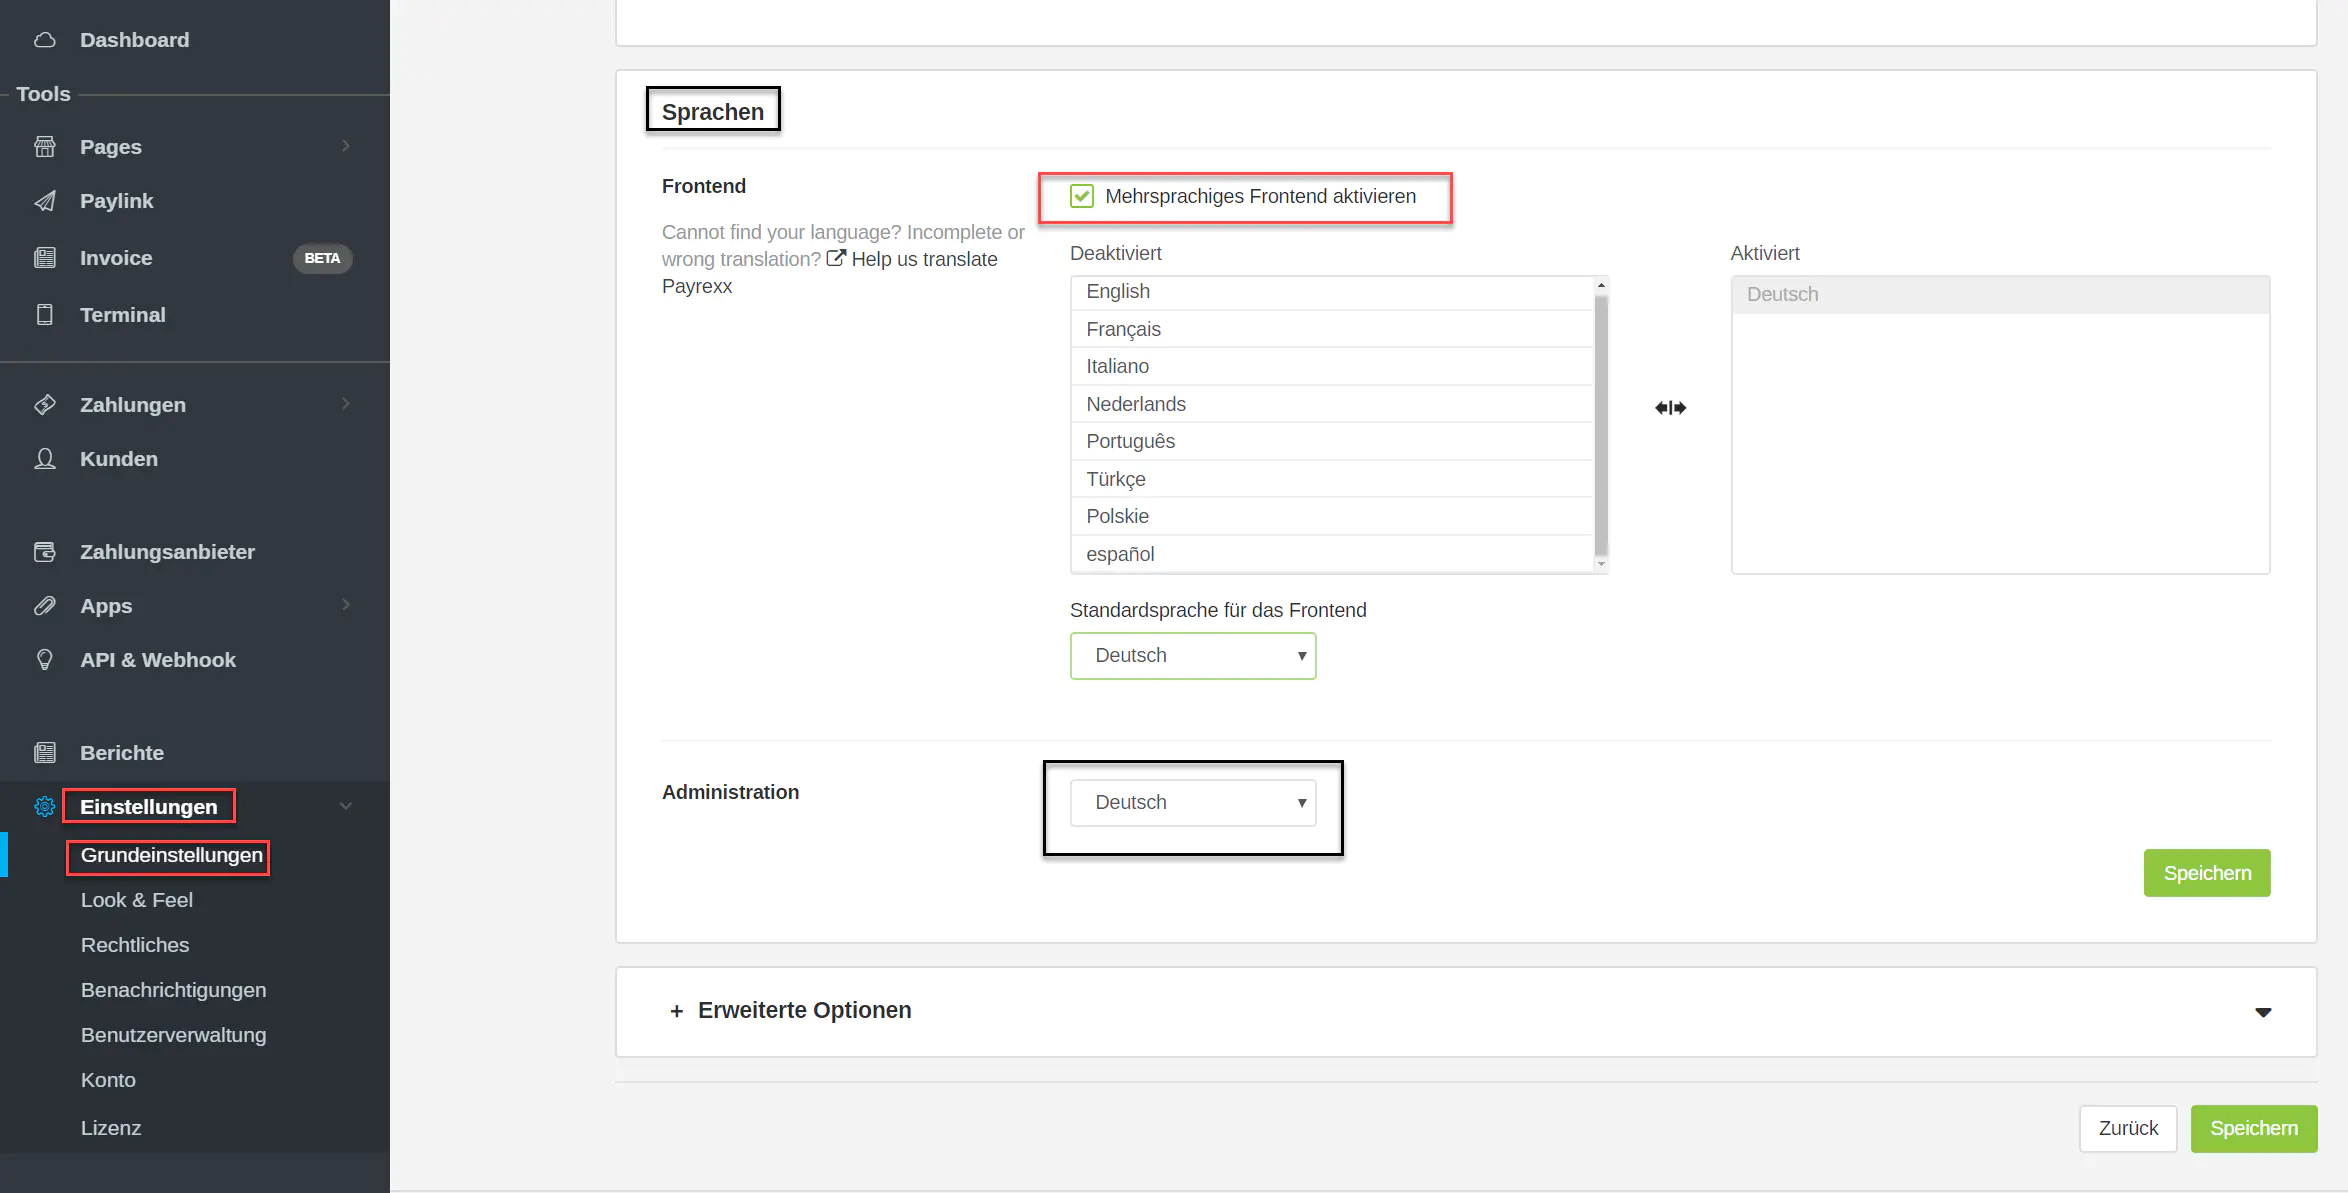Click the Zurück button
Image resolution: width=2348 pixels, height=1193 pixels.
point(2127,1128)
